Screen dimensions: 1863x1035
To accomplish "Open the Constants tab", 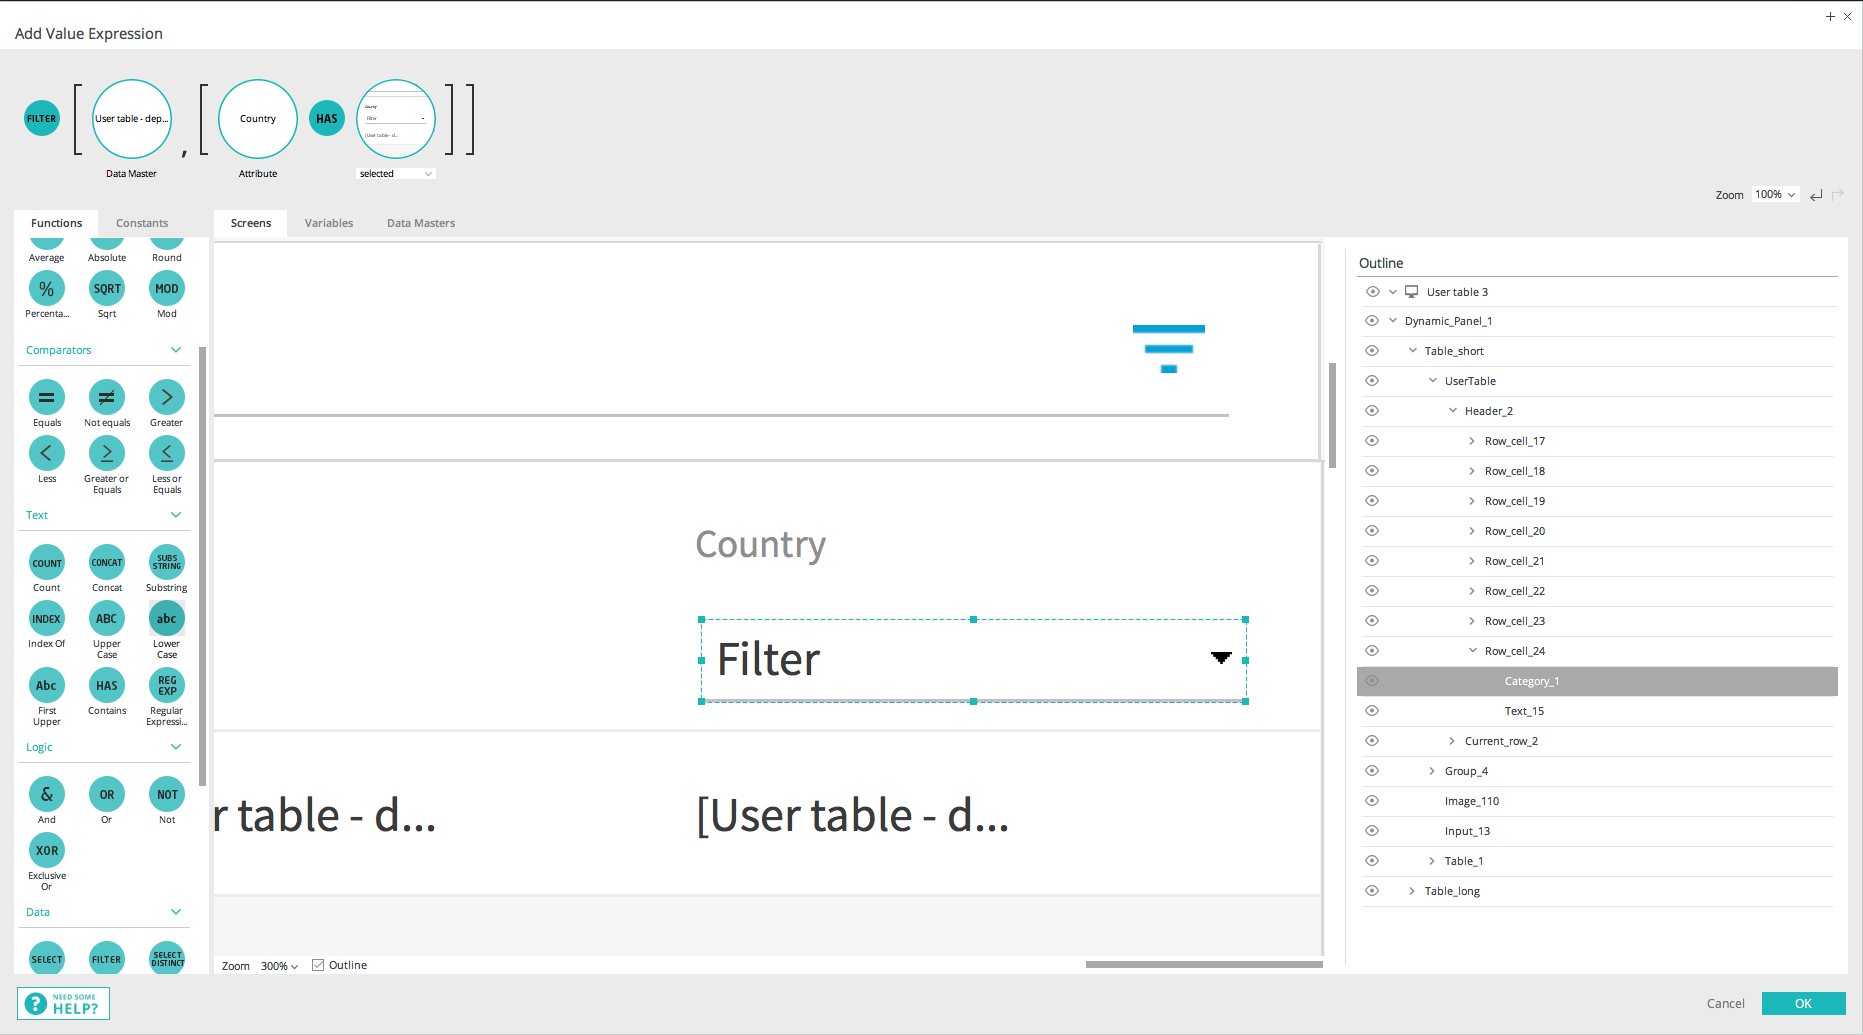I will point(142,223).
